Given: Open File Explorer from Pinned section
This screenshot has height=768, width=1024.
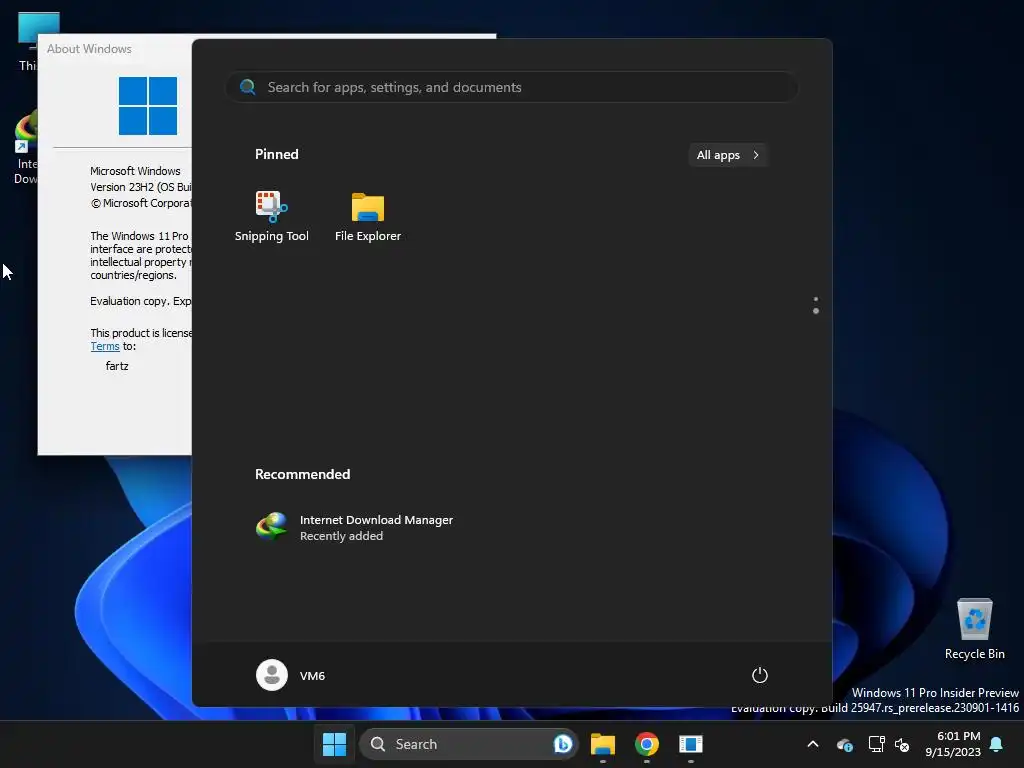Looking at the screenshot, I should [x=368, y=216].
